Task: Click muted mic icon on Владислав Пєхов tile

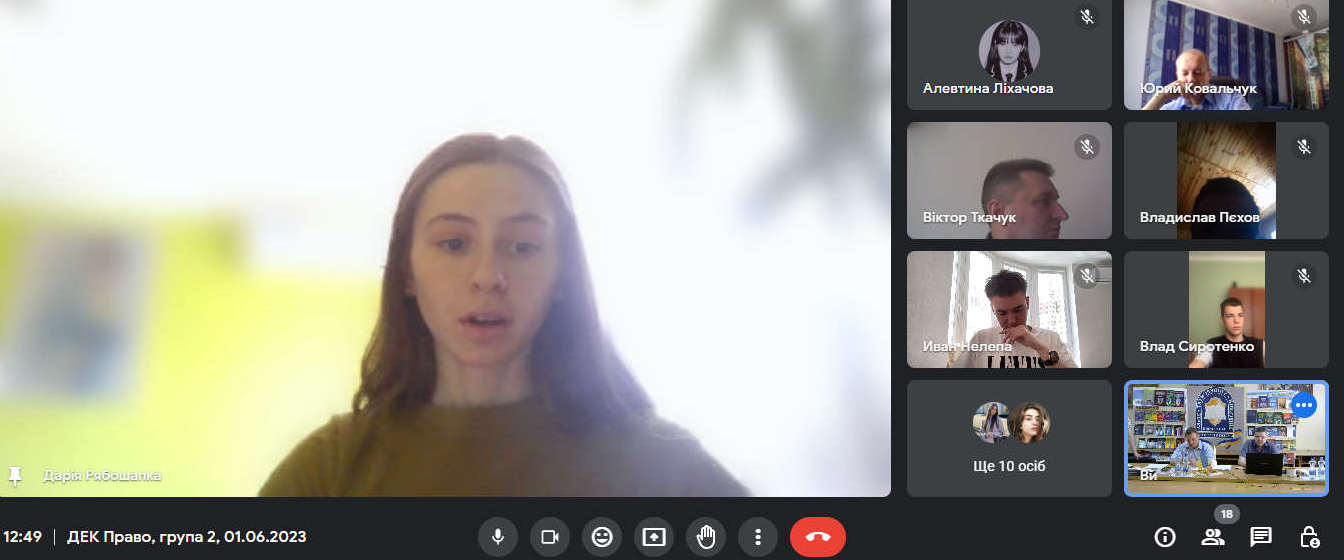Action: point(1303,147)
